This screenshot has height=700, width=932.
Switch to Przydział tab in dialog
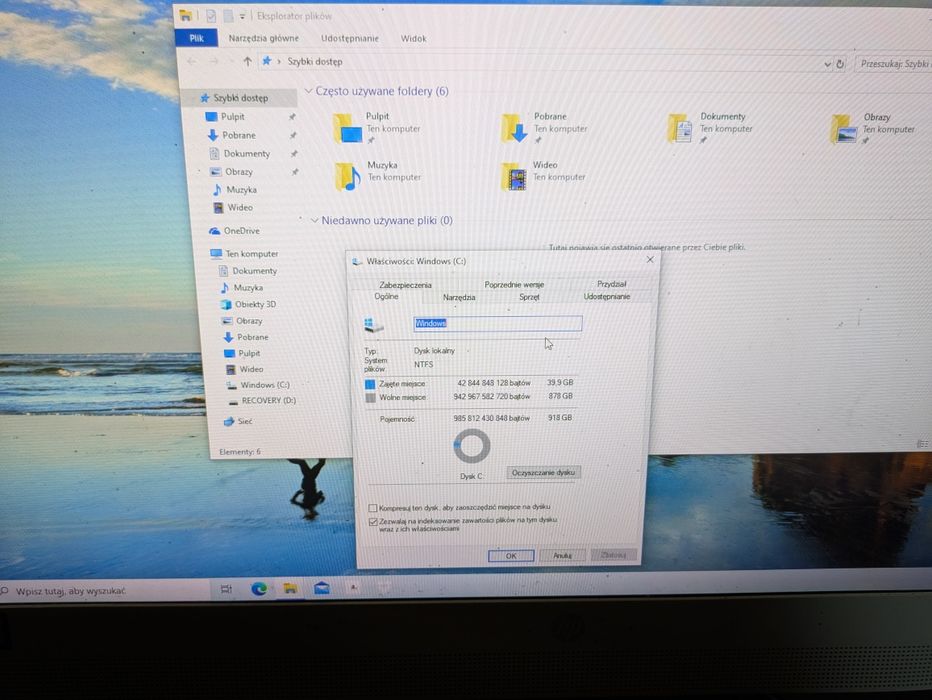(612, 284)
